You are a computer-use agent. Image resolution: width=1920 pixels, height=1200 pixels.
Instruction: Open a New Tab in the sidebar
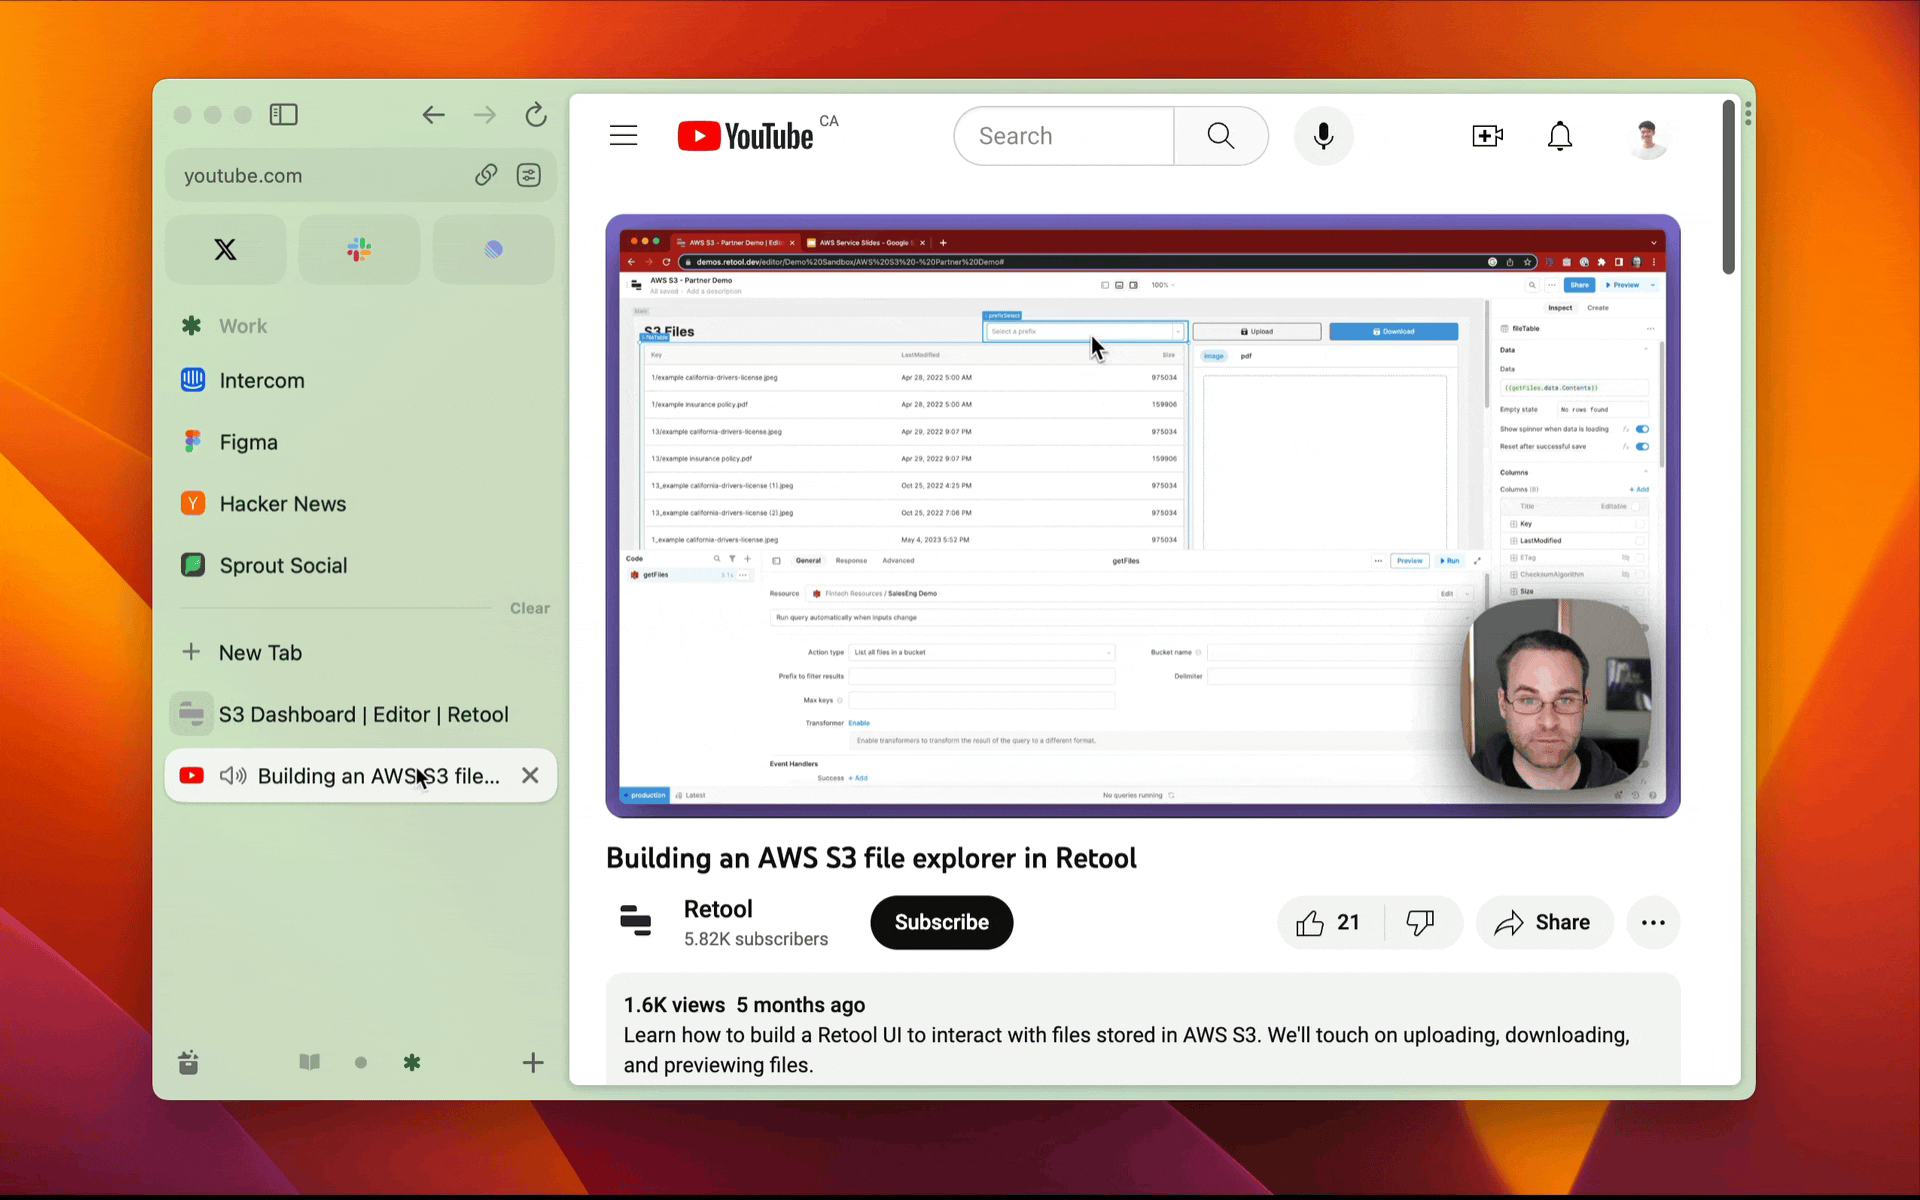coord(360,652)
